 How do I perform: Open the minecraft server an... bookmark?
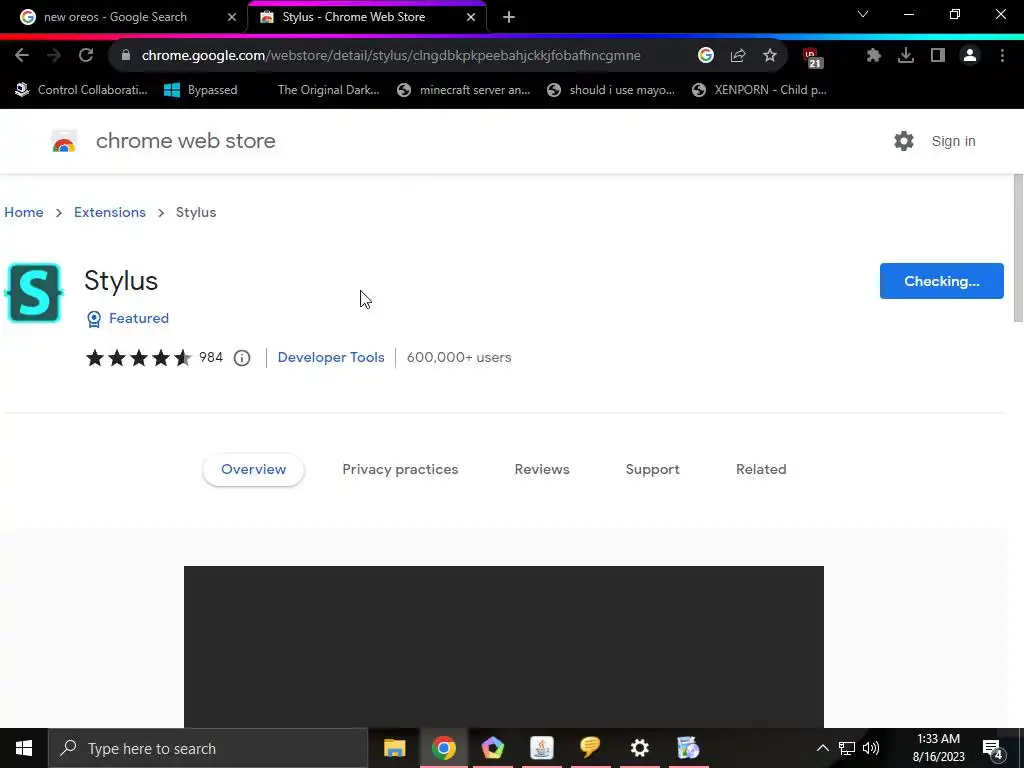point(464,90)
